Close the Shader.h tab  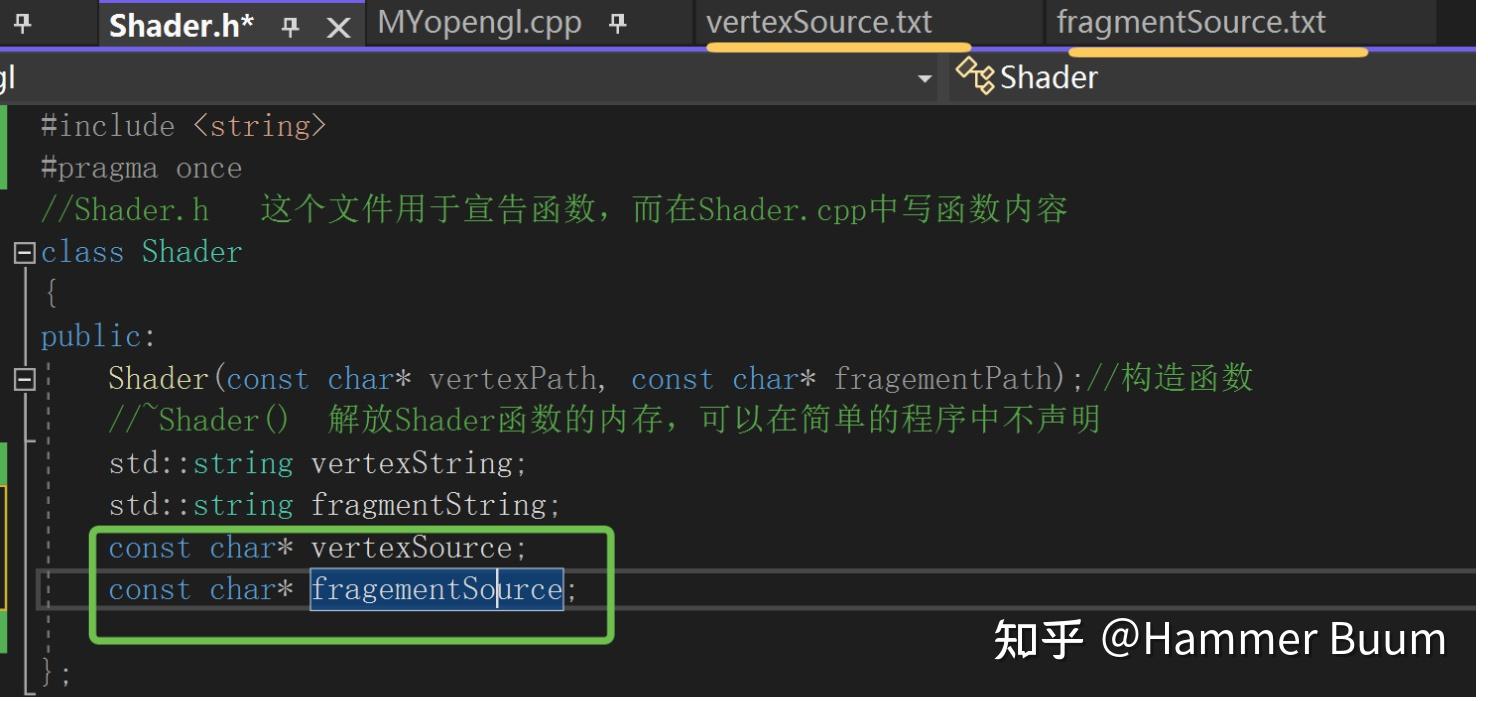[339, 28]
